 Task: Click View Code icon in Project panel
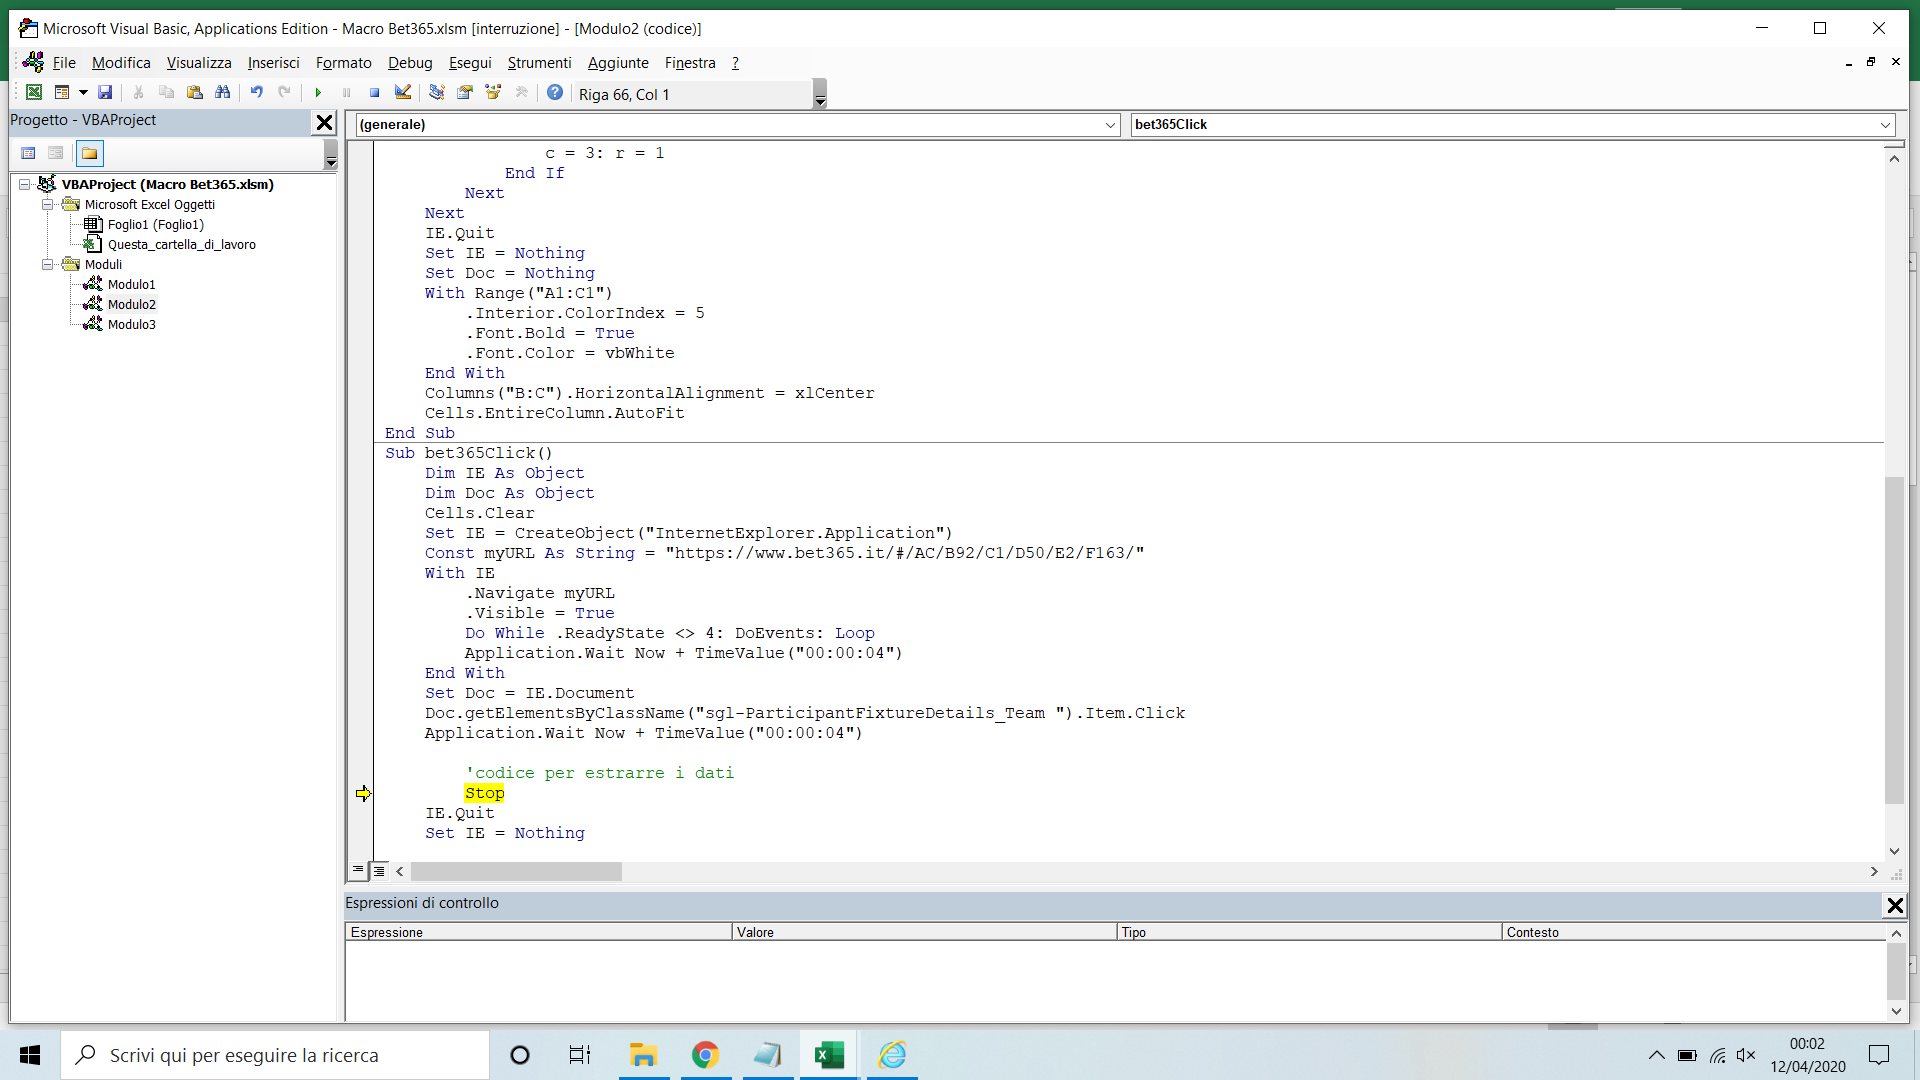(28, 153)
